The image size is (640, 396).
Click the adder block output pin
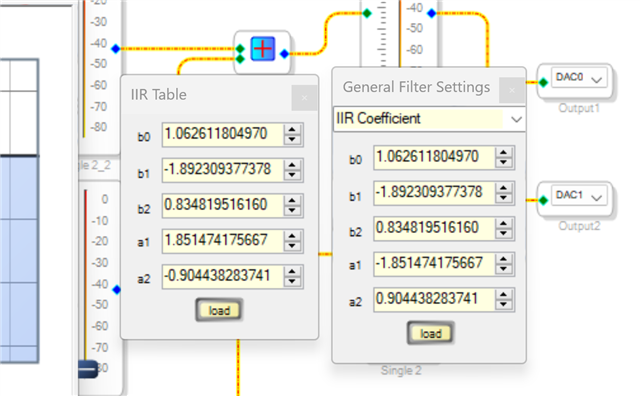click(x=284, y=53)
